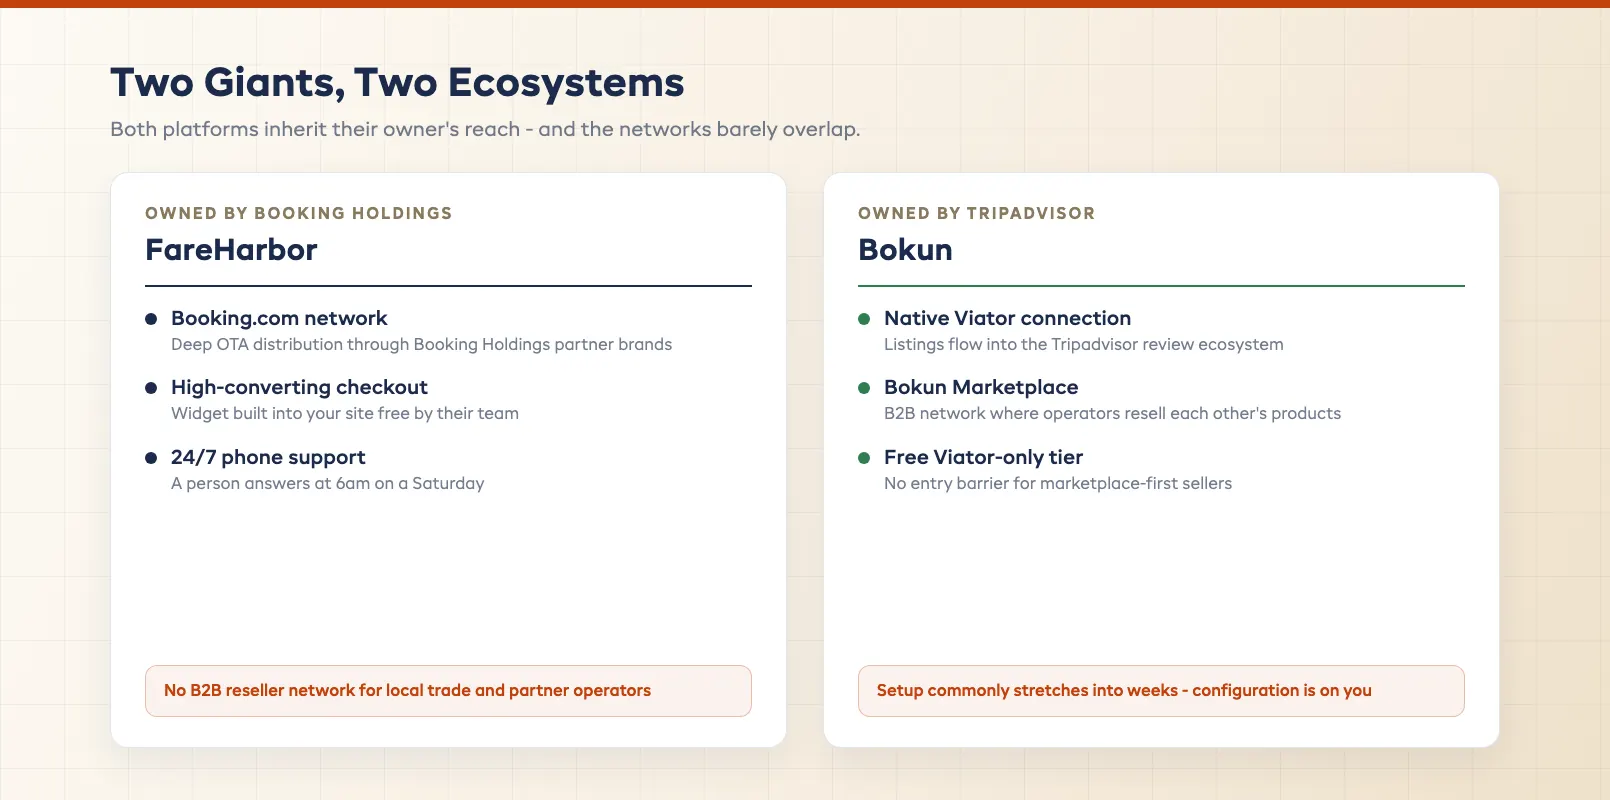Click the 'Native Viator connection' bullet heading
This screenshot has width=1610, height=800.
tap(1007, 318)
